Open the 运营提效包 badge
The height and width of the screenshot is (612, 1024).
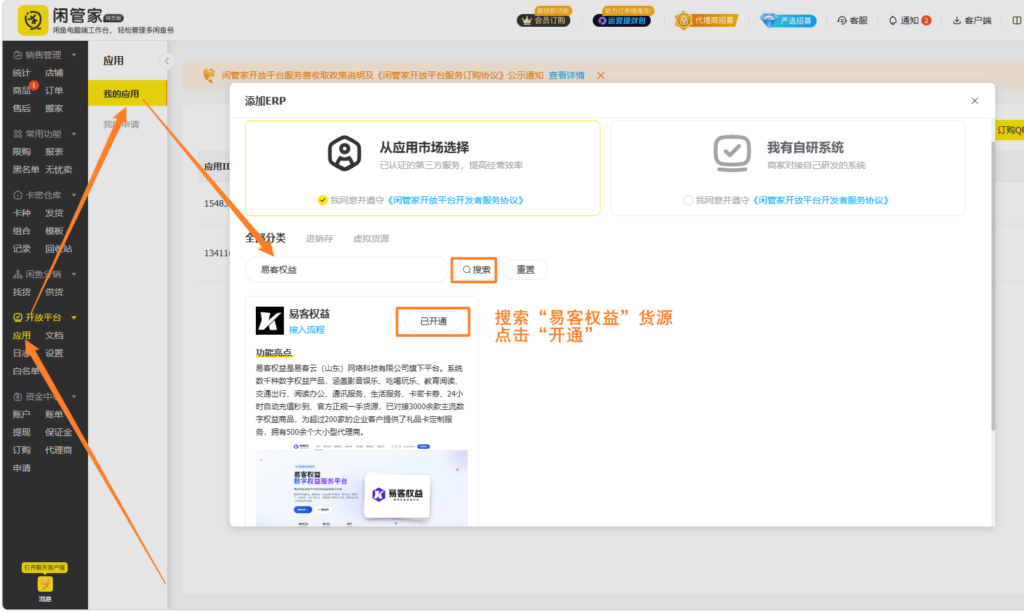622,20
